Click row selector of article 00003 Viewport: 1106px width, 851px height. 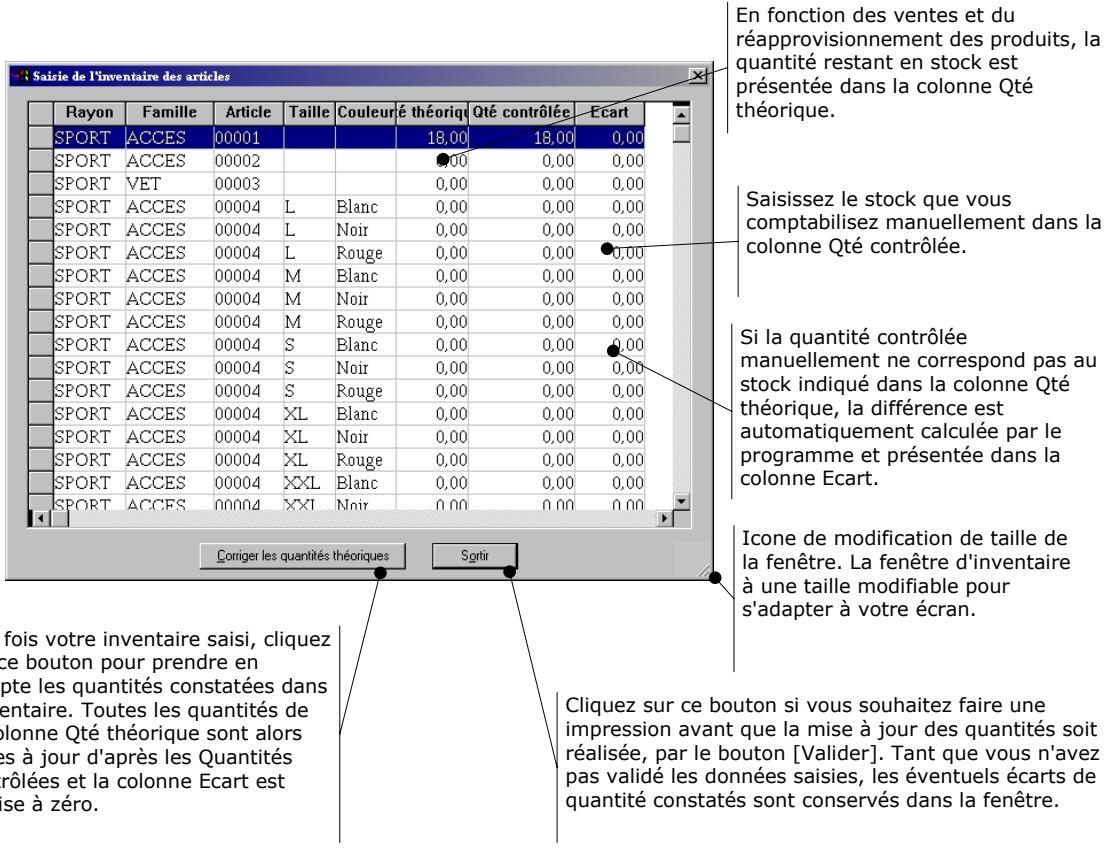[41, 183]
